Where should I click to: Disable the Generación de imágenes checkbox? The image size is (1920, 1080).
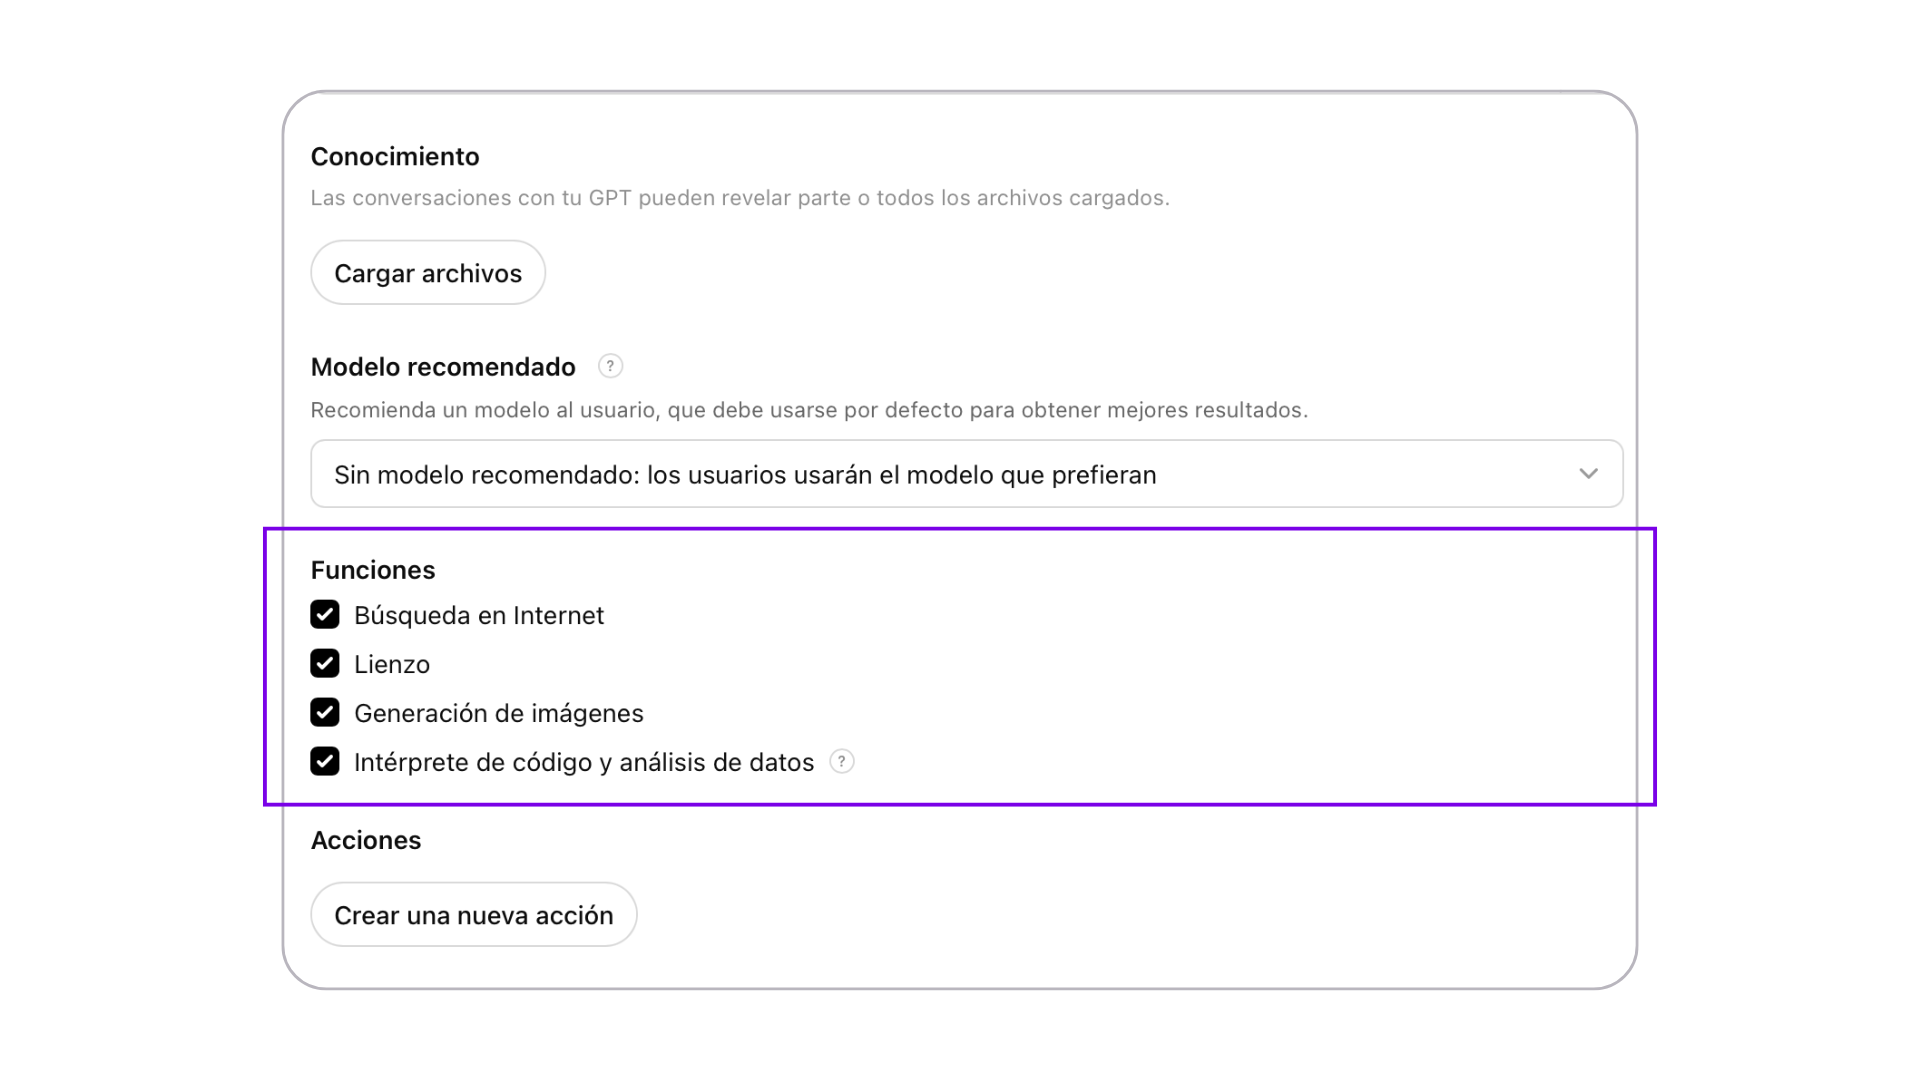325,712
